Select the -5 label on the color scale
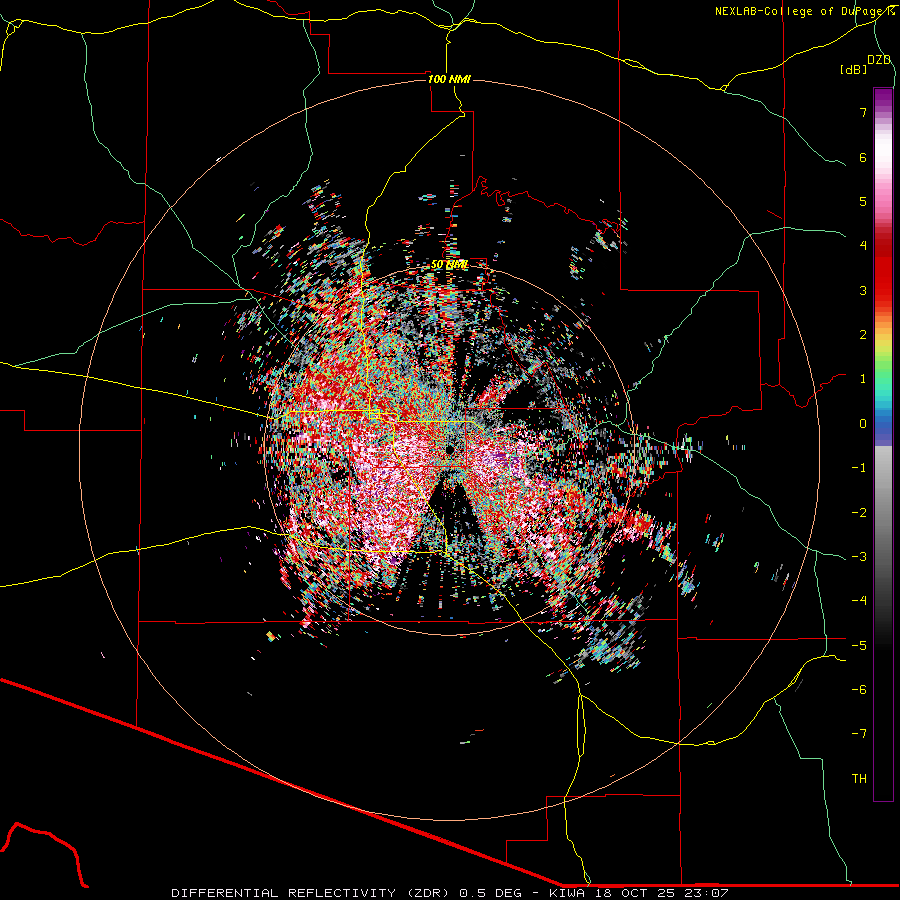Viewport: 900px width, 900px height. [x=859, y=645]
